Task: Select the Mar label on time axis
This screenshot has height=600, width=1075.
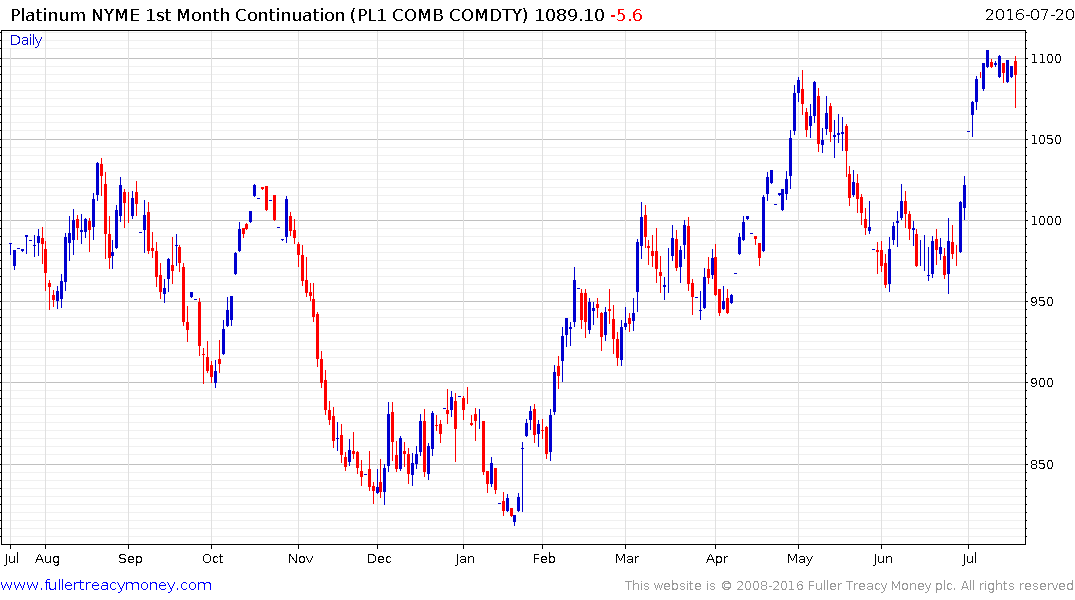Action: tap(627, 559)
